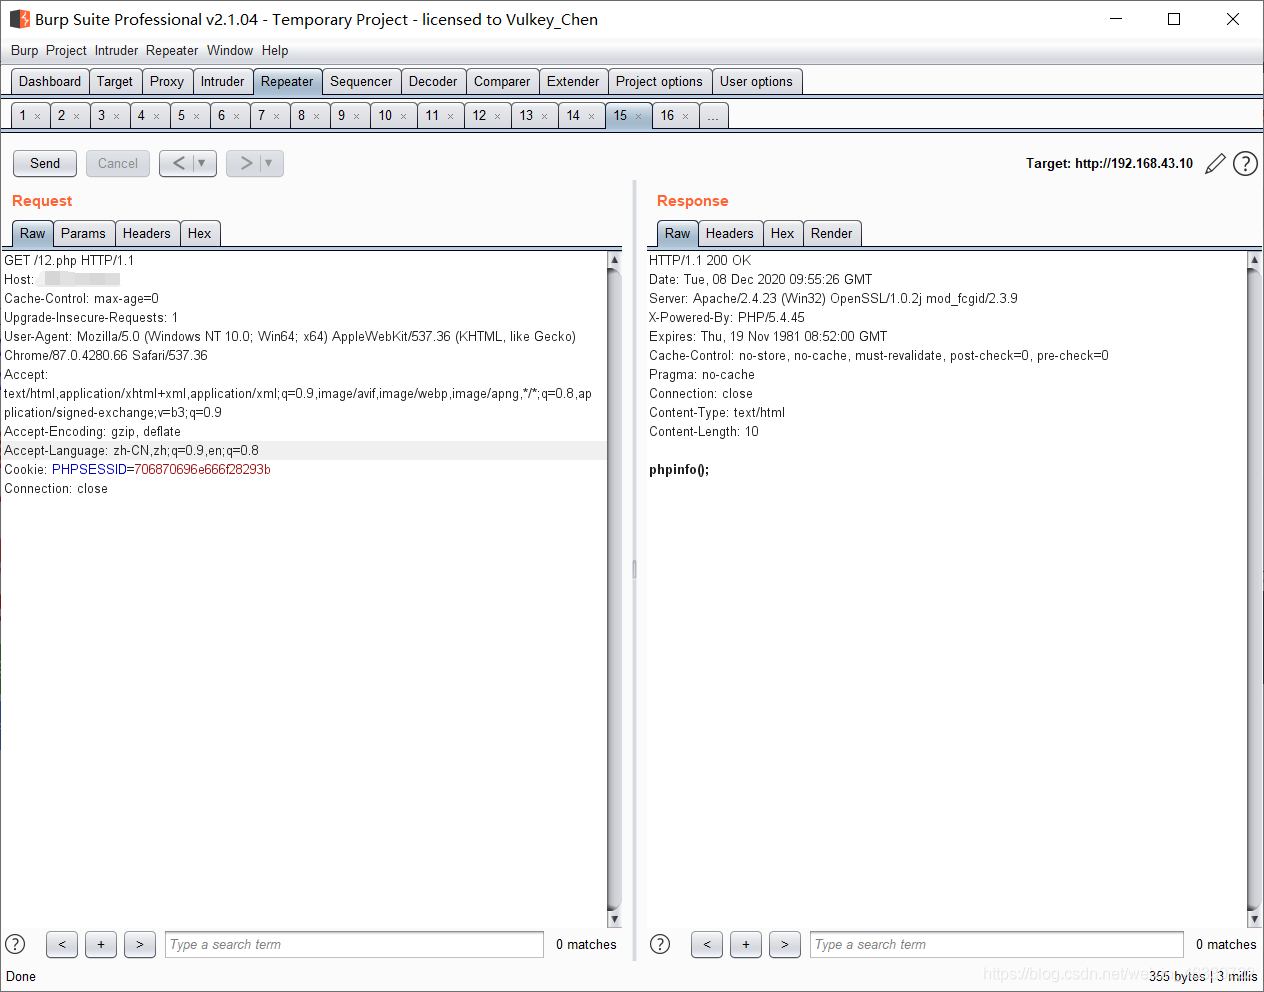Edit target with the pencil icon
This screenshot has height=992, width=1264.
click(1215, 164)
